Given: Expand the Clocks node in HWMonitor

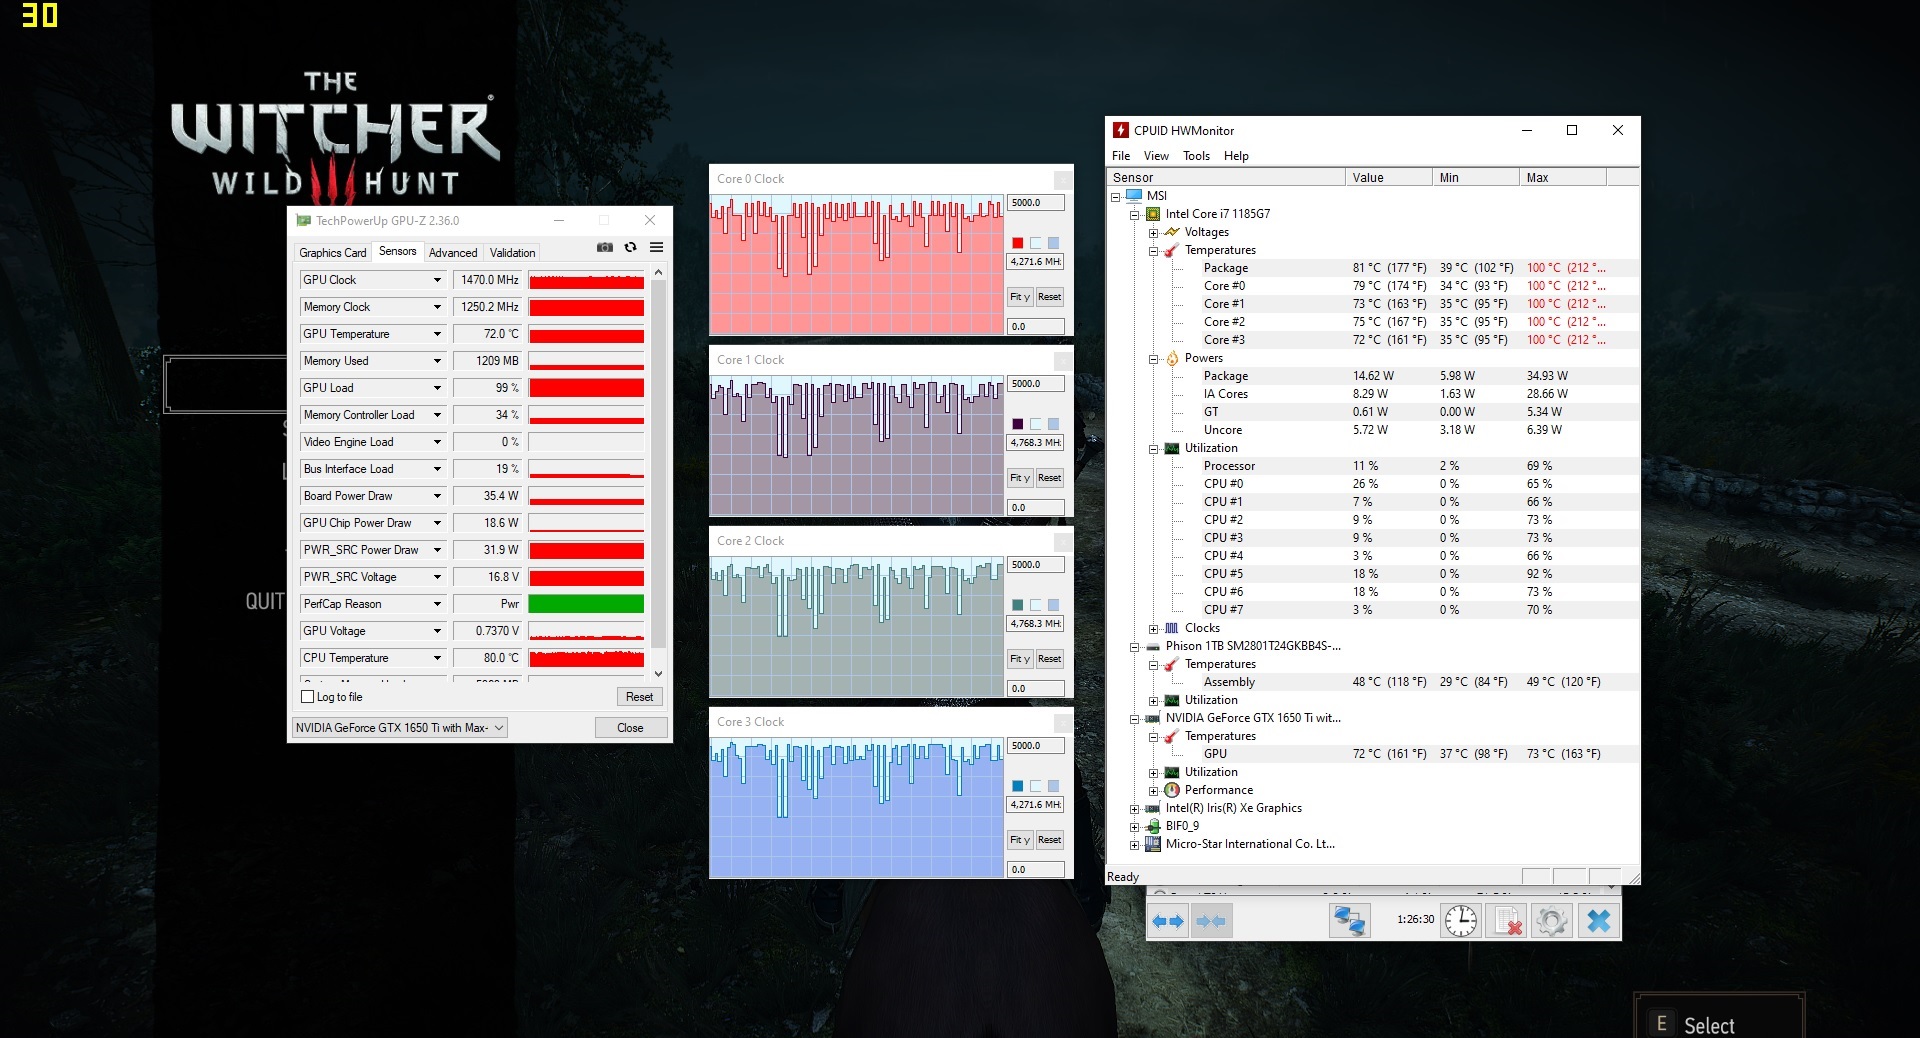Looking at the screenshot, I should point(1153,629).
